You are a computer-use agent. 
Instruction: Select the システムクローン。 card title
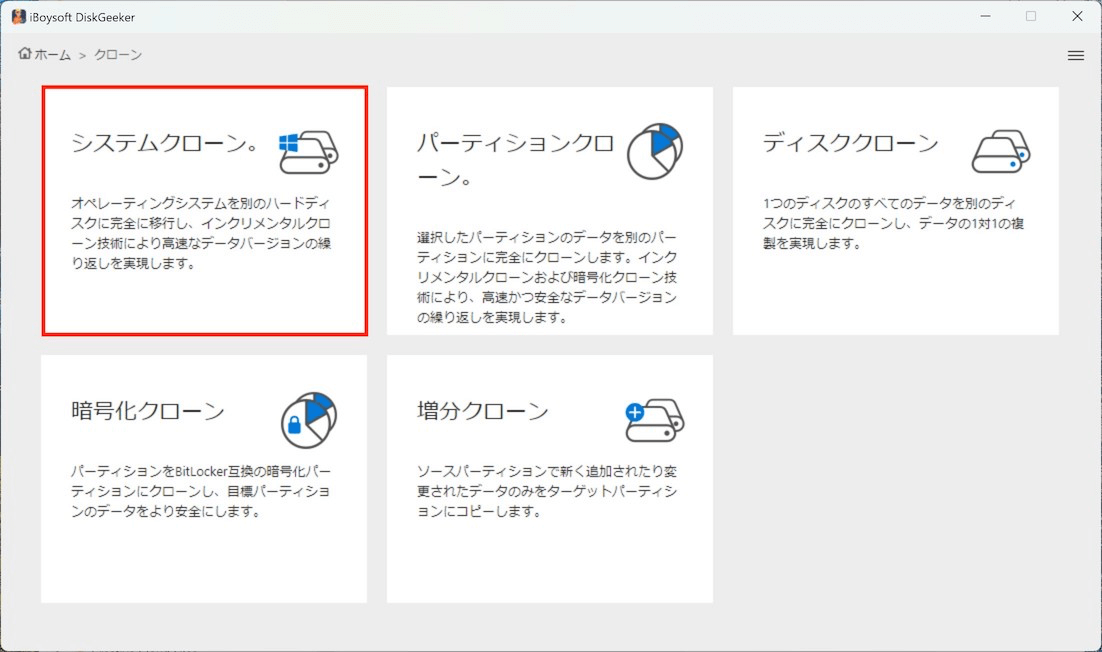(164, 143)
